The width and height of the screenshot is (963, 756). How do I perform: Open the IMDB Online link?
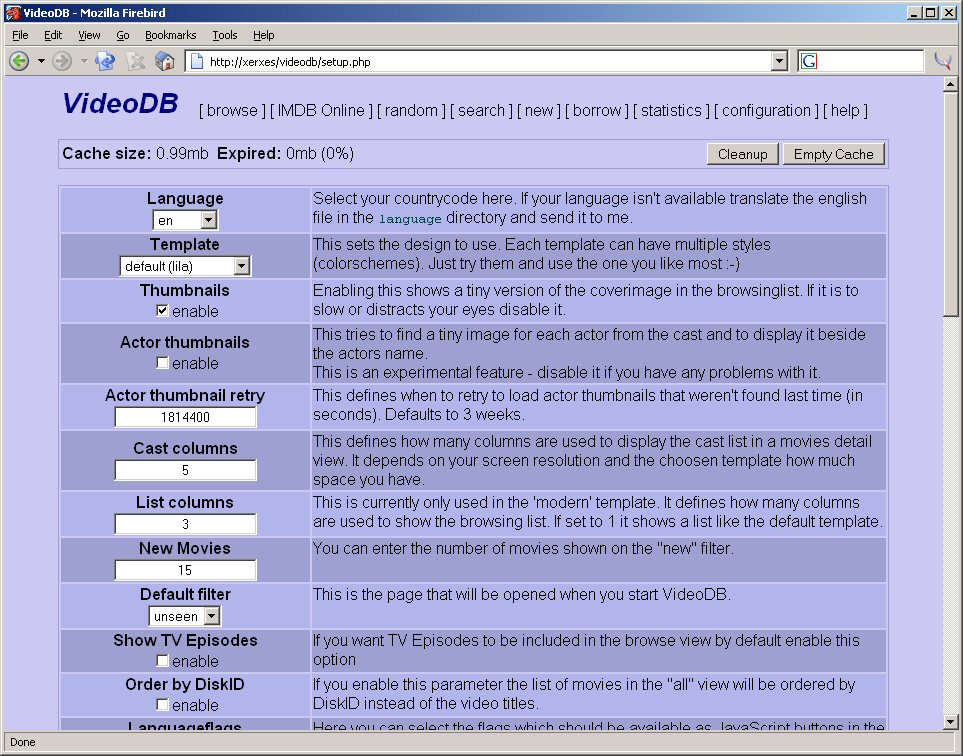[321, 111]
